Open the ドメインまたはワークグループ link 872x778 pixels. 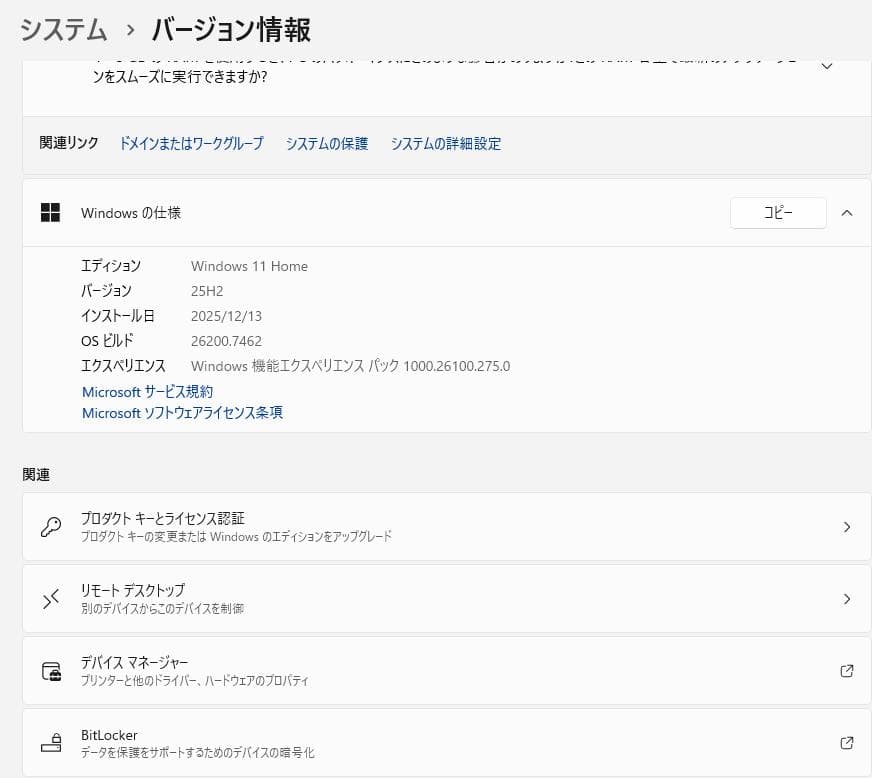[190, 144]
